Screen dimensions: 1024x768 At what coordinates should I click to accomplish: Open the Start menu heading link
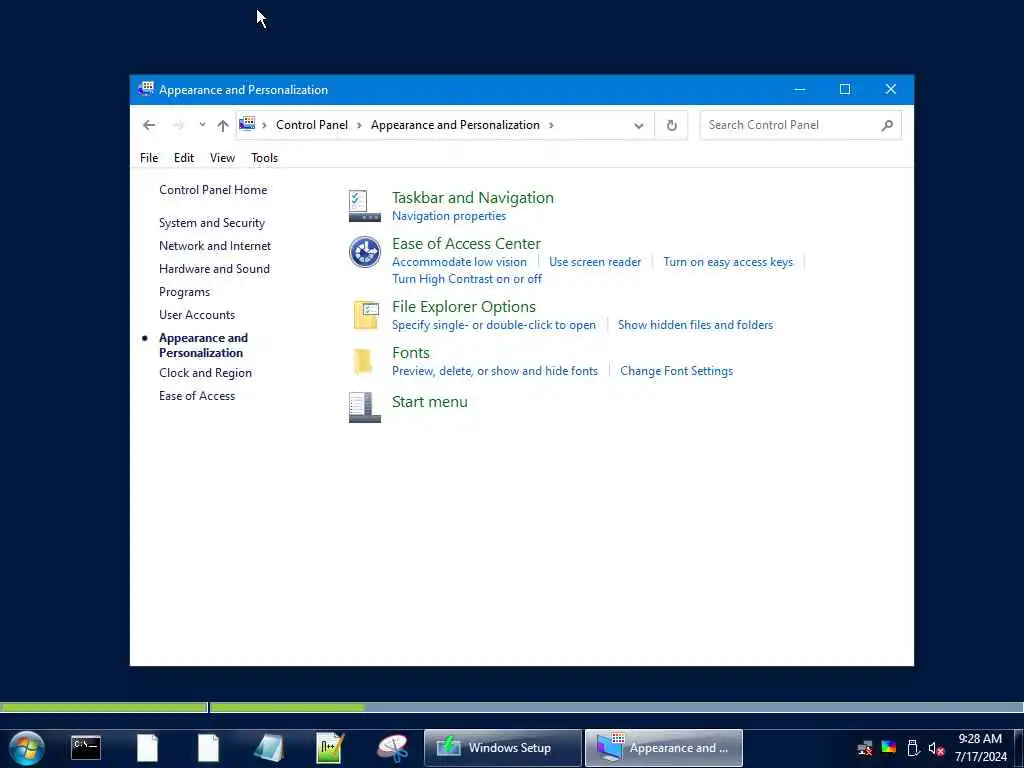(x=430, y=402)
